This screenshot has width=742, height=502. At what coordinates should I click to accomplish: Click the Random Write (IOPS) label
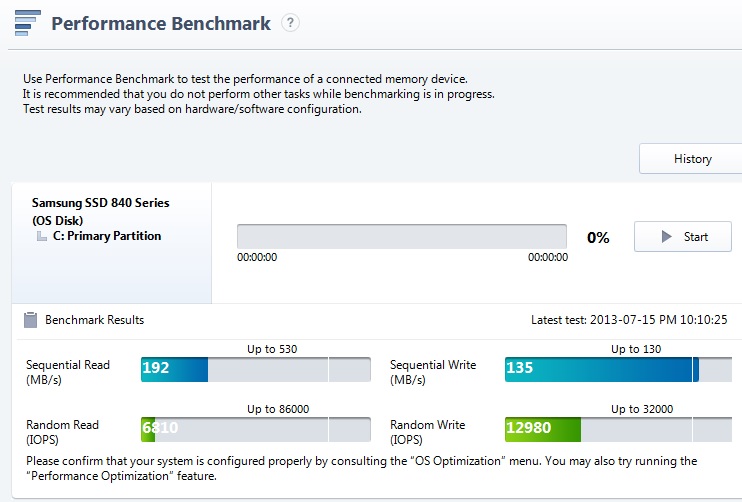click(427, 432)
